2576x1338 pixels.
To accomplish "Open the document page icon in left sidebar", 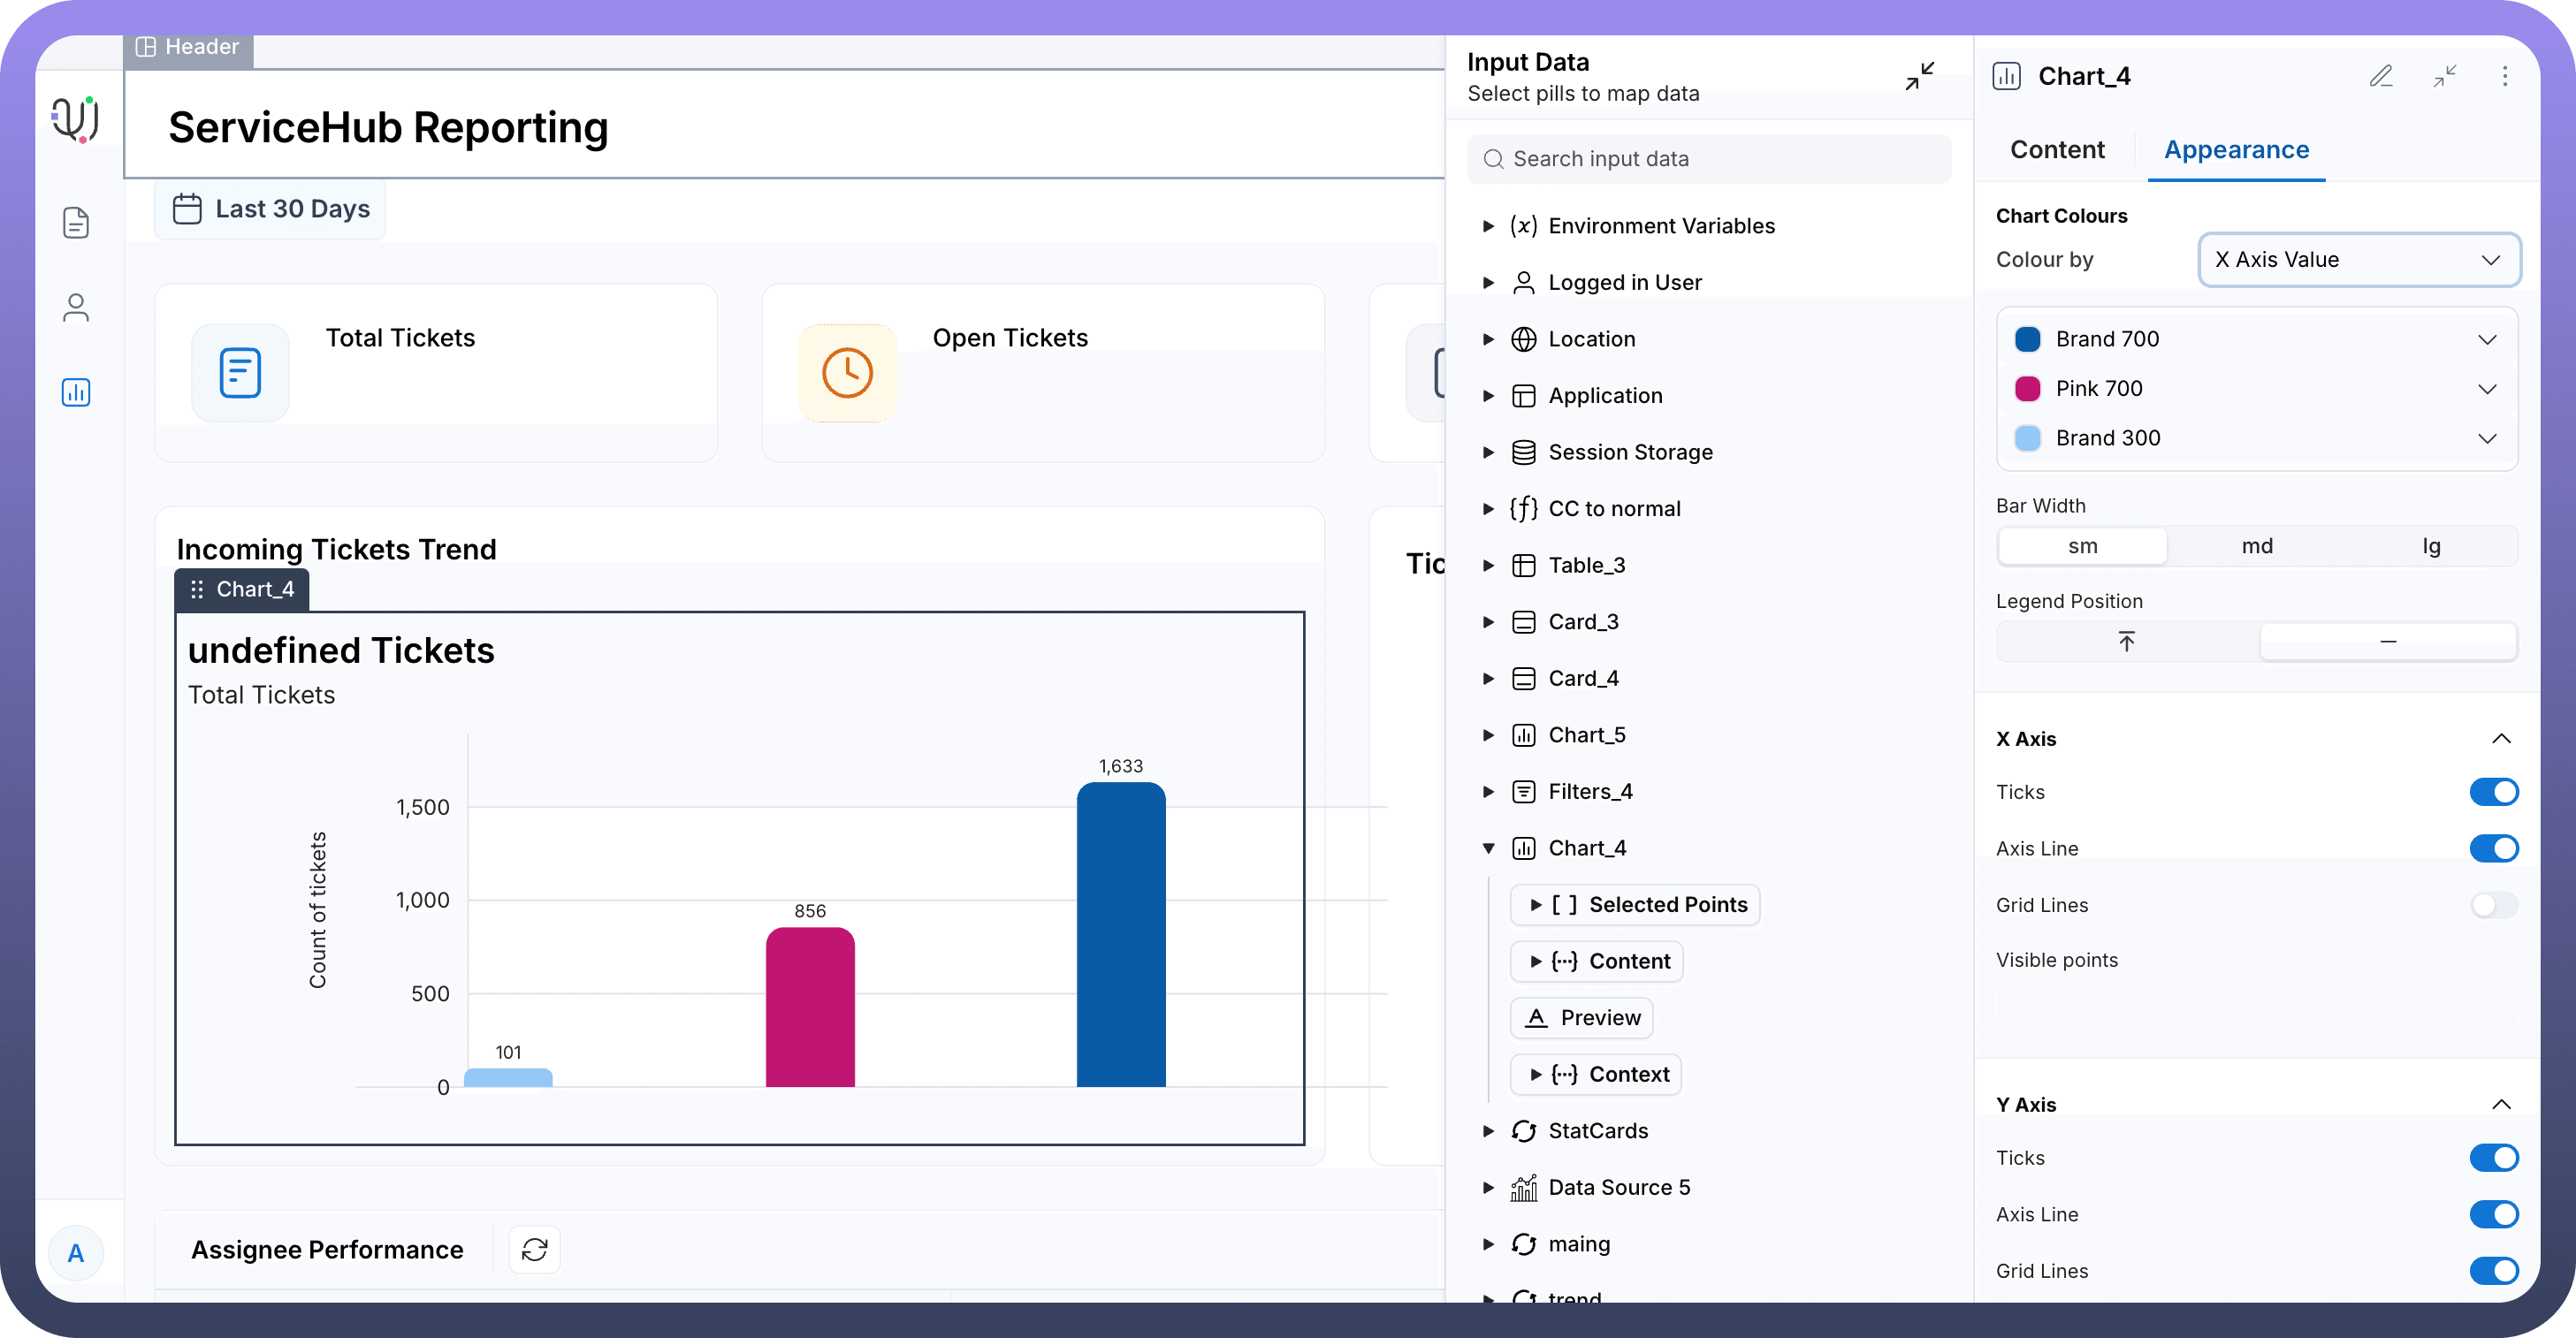I will click(76, 222).
